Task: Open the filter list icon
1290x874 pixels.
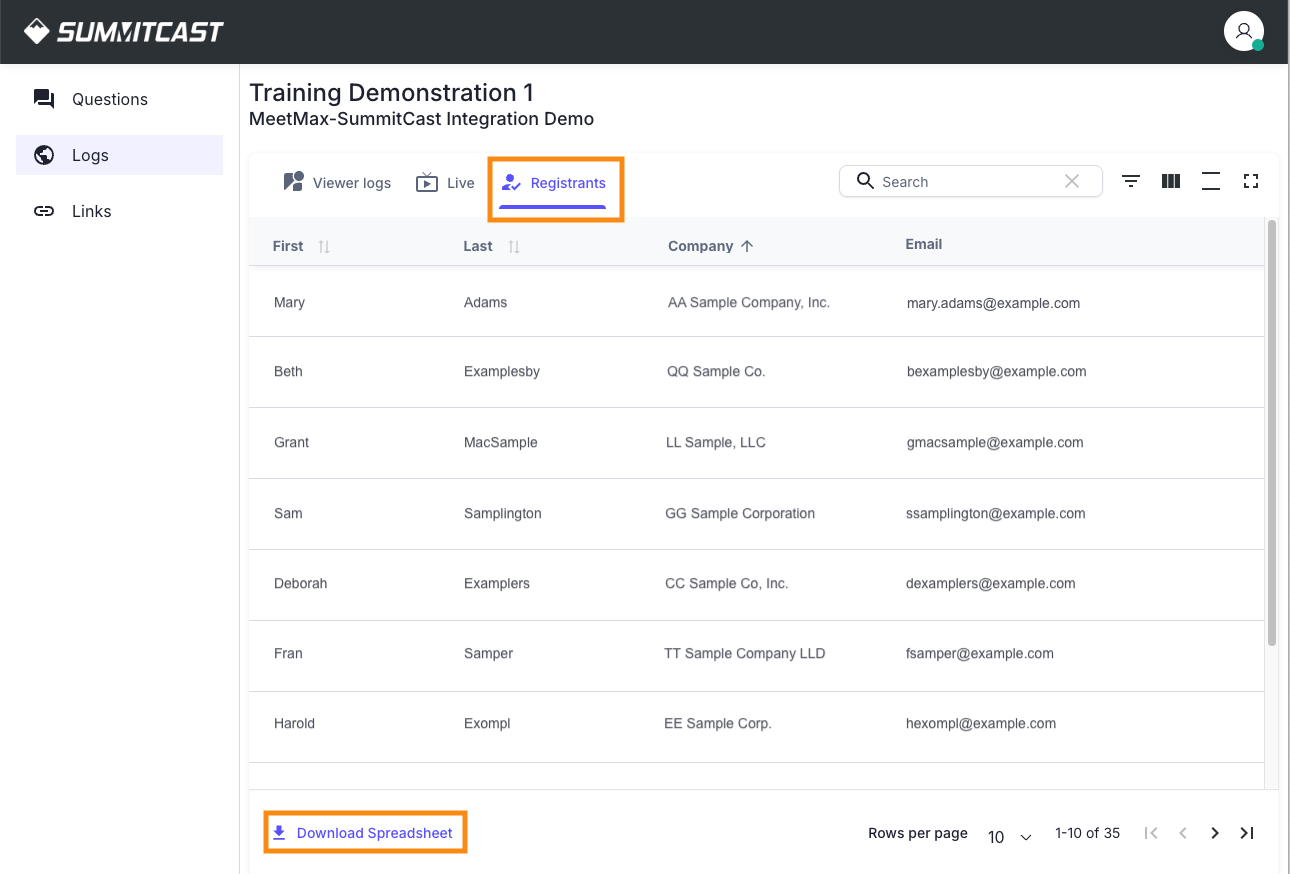Action: (1131, 181)
